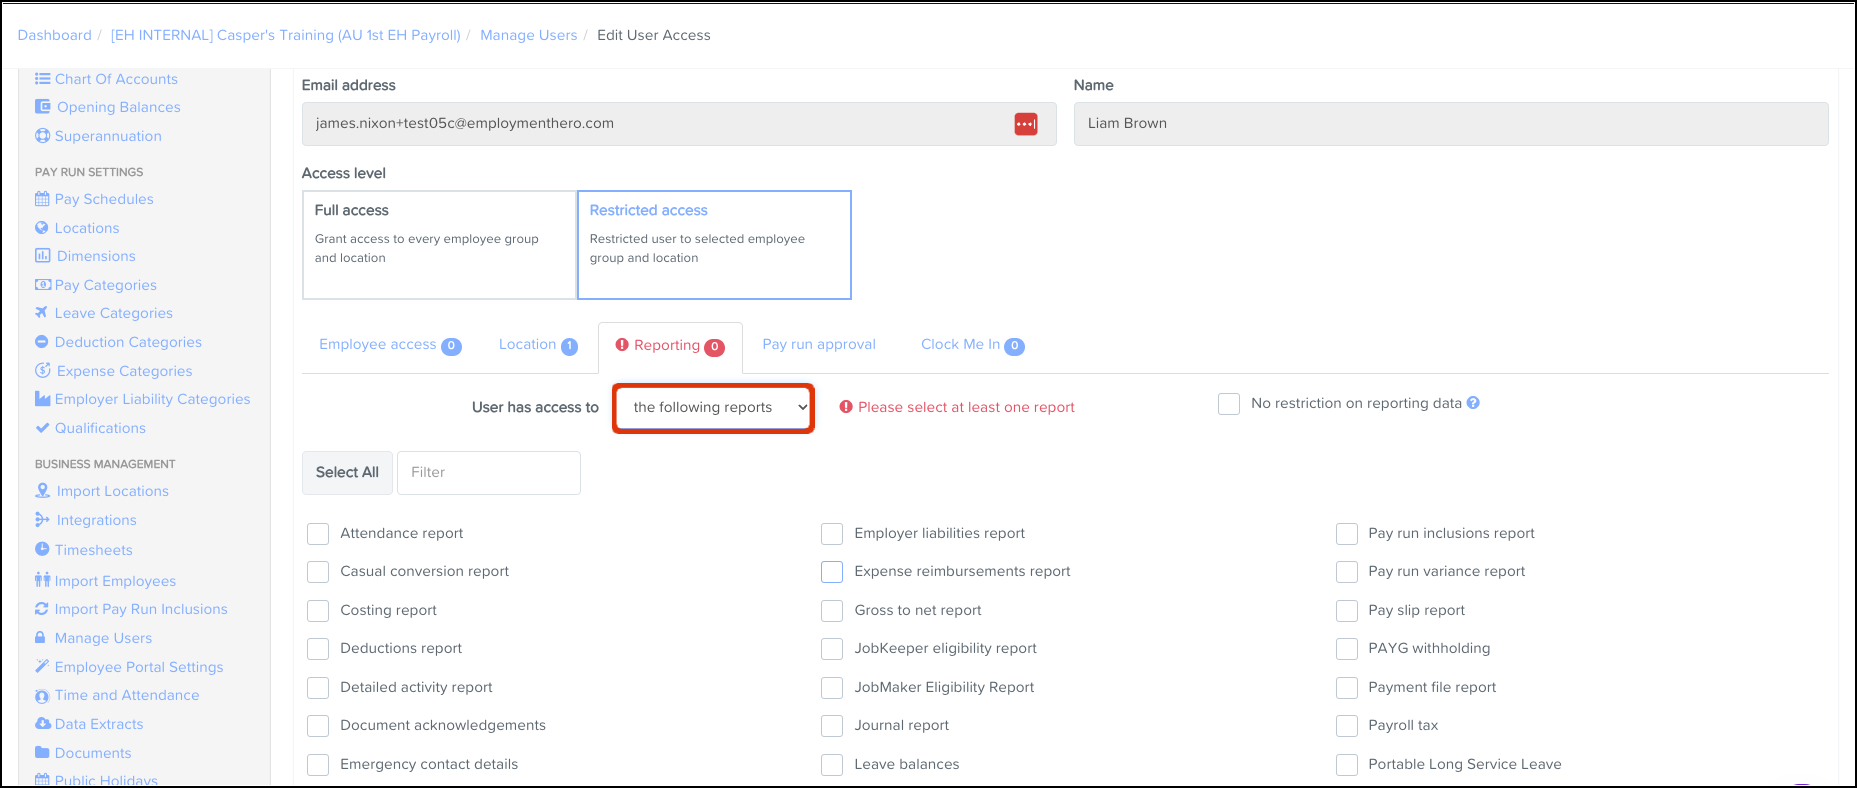Select the Pay slip report checkbox
The height and width of the screenshot is (788, 1857).
click(x=1347, y=611)
